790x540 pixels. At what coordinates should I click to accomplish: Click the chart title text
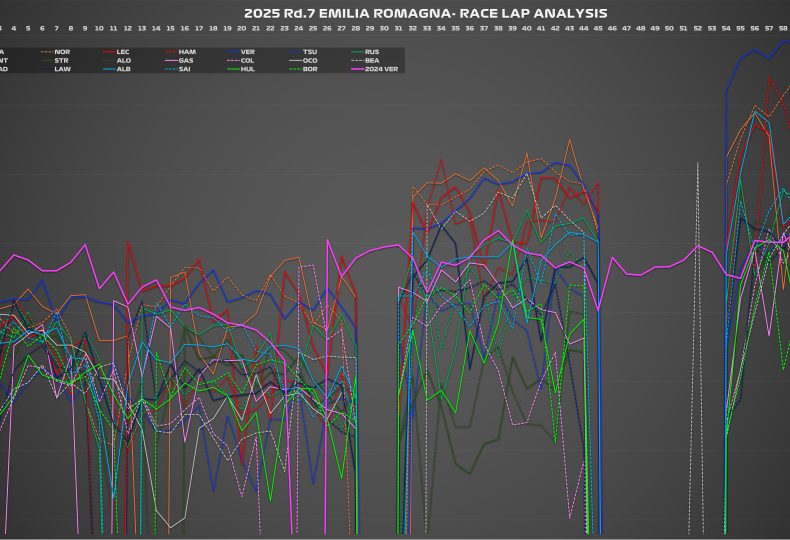coord(425,13)
